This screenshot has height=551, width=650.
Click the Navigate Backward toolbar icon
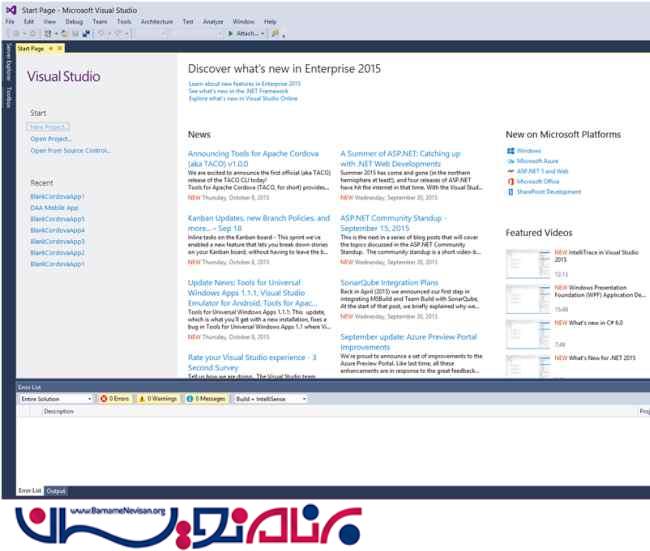pyautogui.click(x=16, y=34)
